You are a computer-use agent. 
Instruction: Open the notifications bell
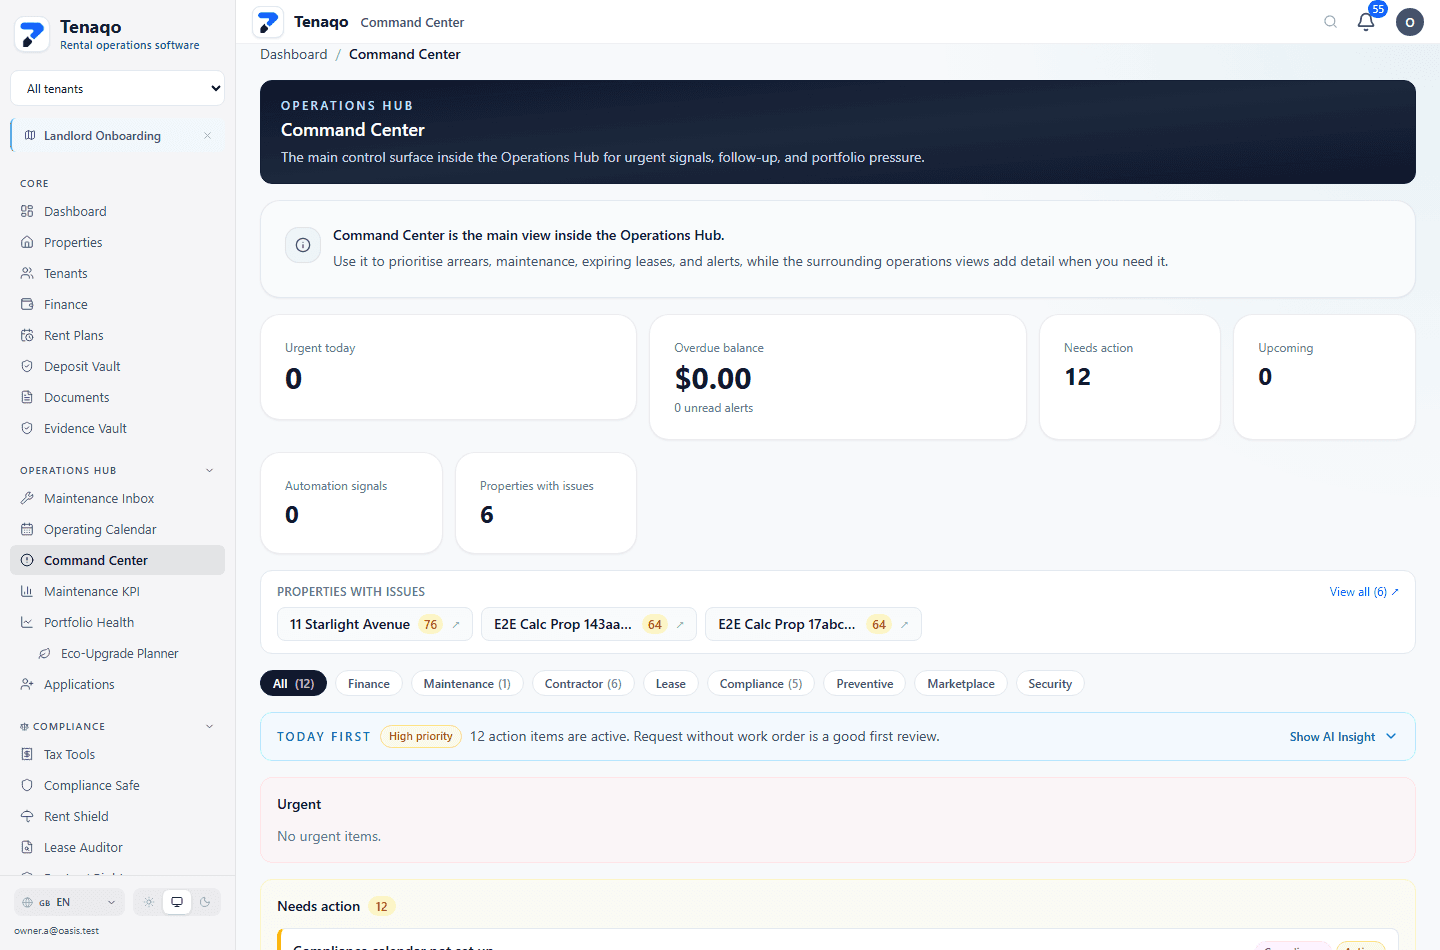pos(1366,22)
